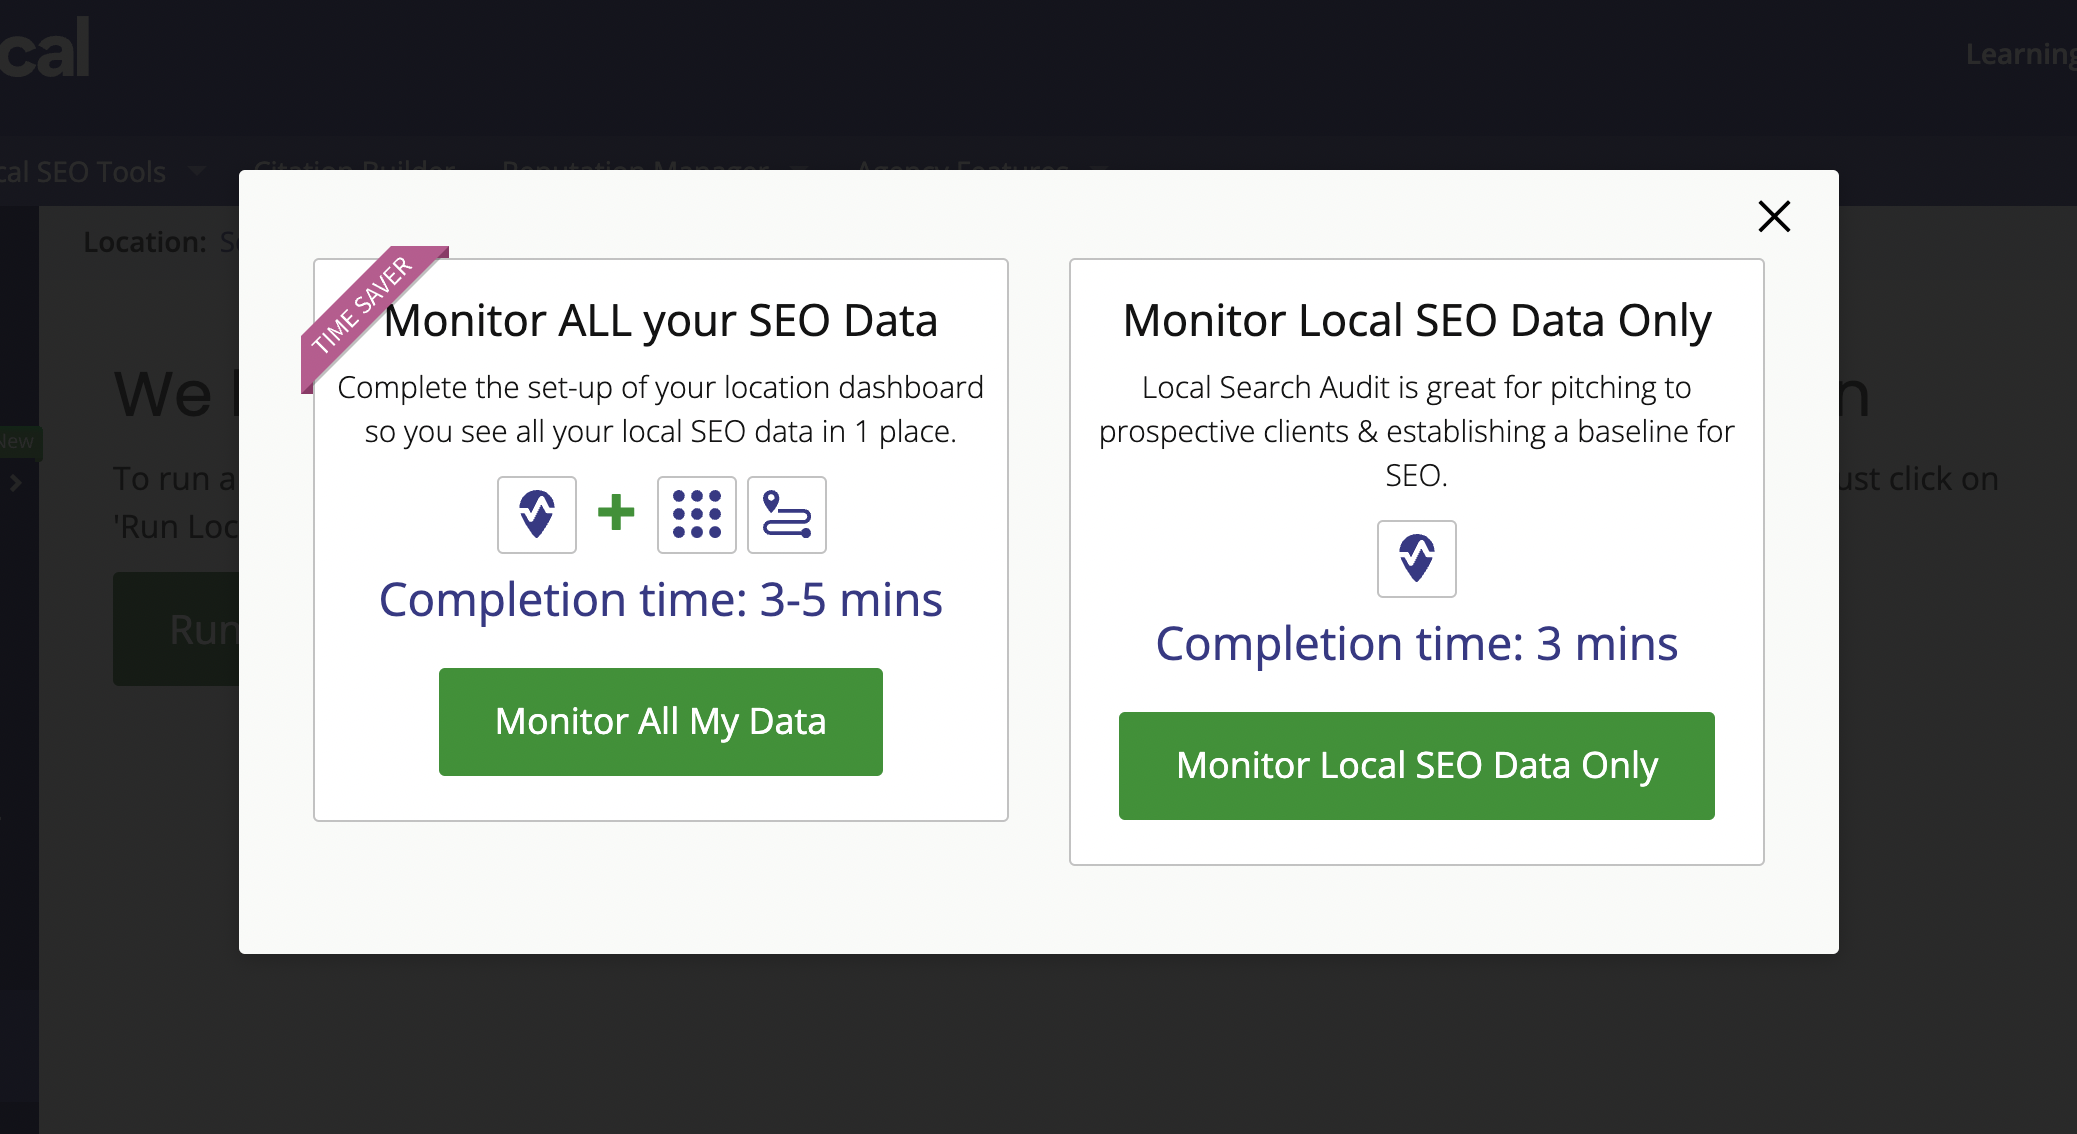Close the modal dialog with the X
The height and width of the screenshot is (1134, 2077).
(x=1773, y=216)
